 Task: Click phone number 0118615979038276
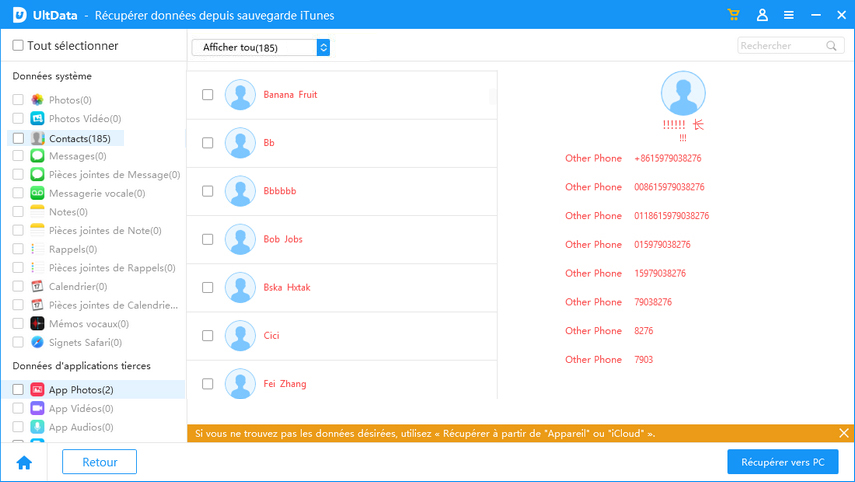pyautogui.click(x=671, y=216)
